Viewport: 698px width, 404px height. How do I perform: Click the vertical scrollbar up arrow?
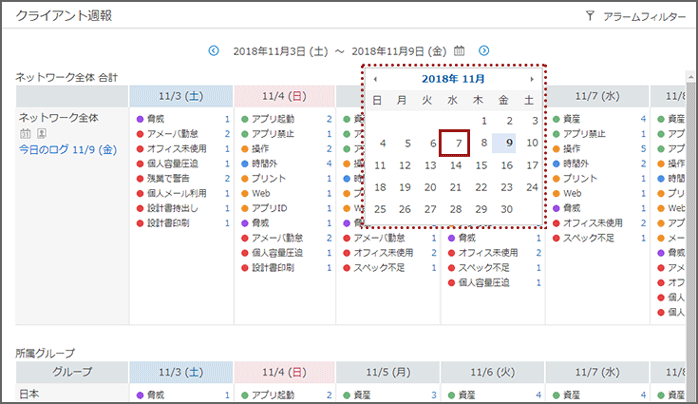pos(690,77)
